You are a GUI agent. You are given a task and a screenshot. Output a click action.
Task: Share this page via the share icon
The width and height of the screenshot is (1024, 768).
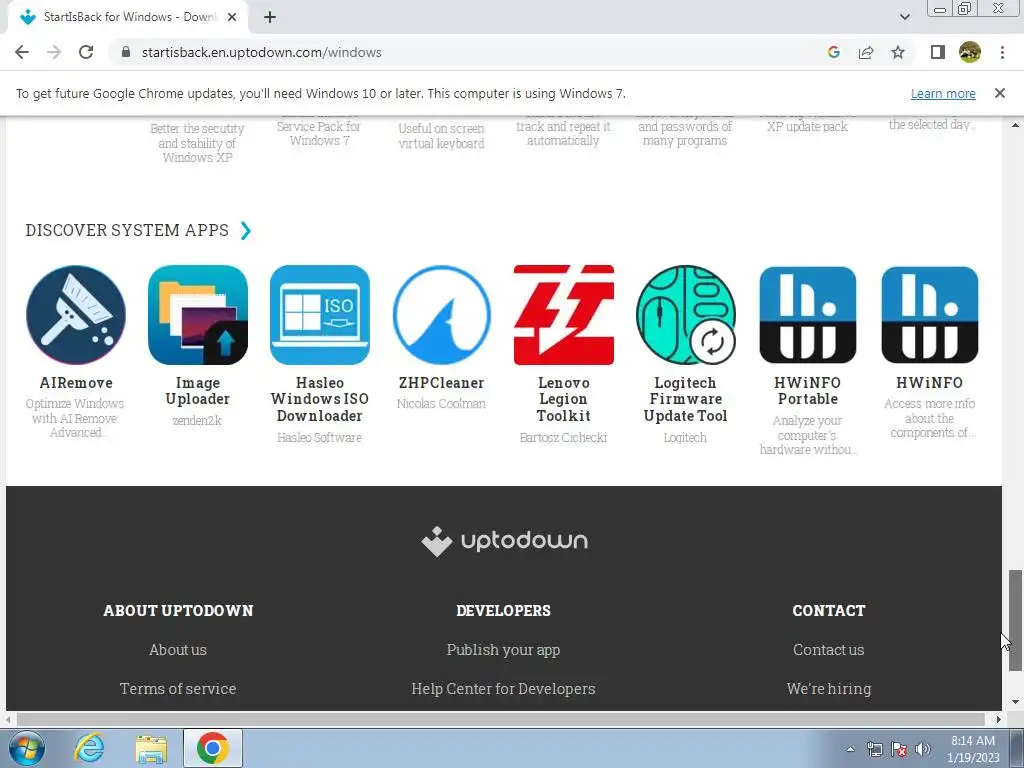866,52
